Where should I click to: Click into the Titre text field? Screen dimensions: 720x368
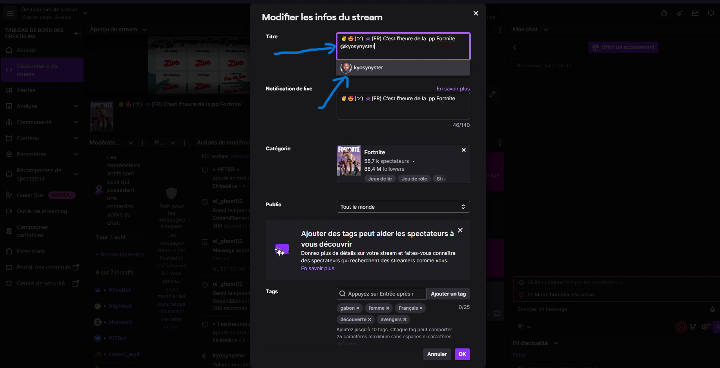(403, 46)
